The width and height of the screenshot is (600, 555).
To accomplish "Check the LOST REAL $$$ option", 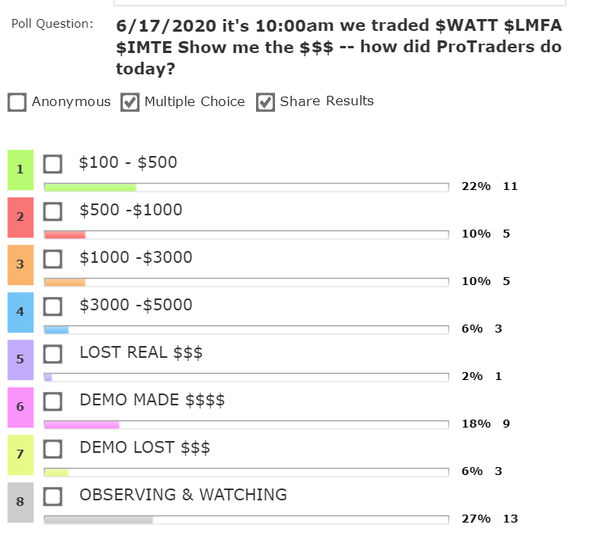I will click(x=53, y=353).
